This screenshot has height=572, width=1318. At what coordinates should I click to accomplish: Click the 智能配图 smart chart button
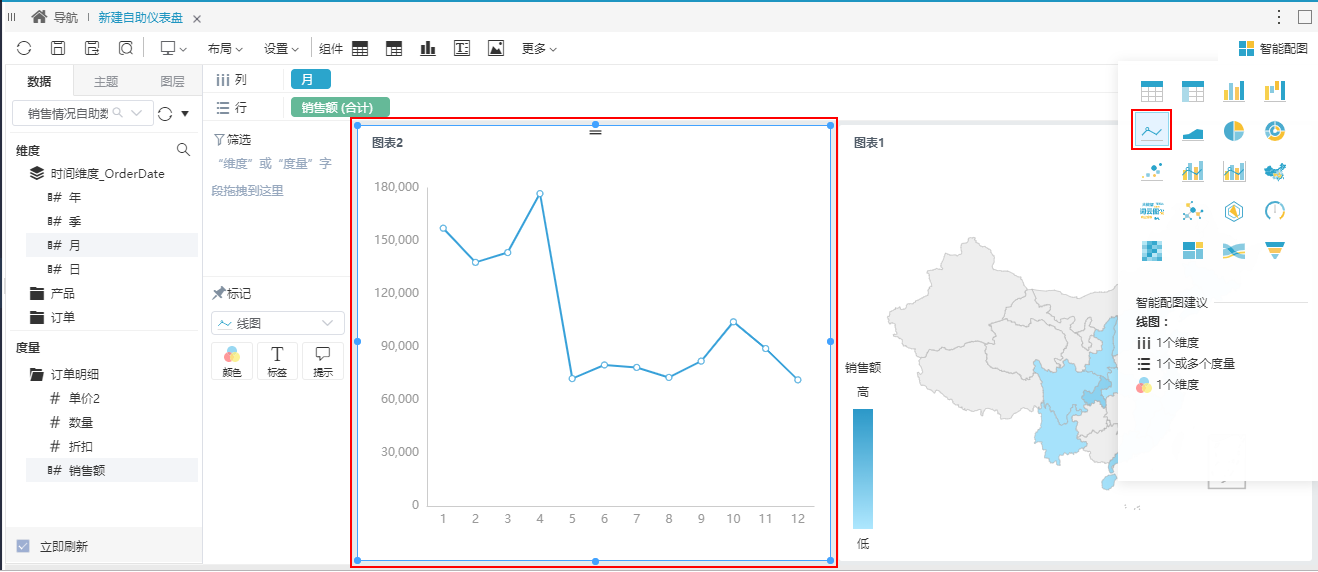[1273, 48]
